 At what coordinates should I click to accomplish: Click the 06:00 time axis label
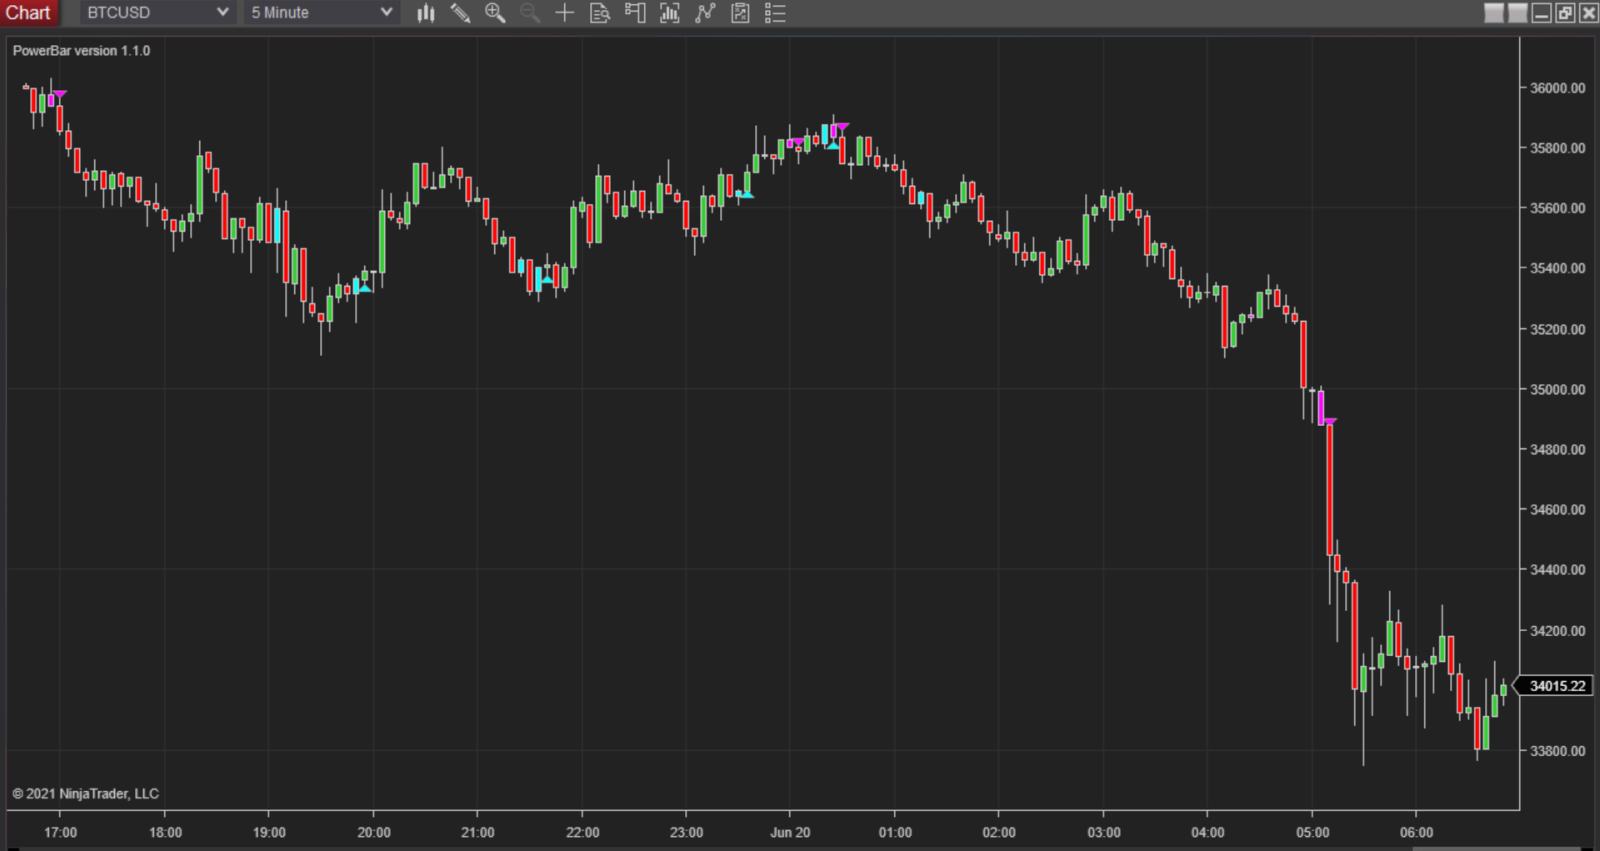tap(1416, 832)
